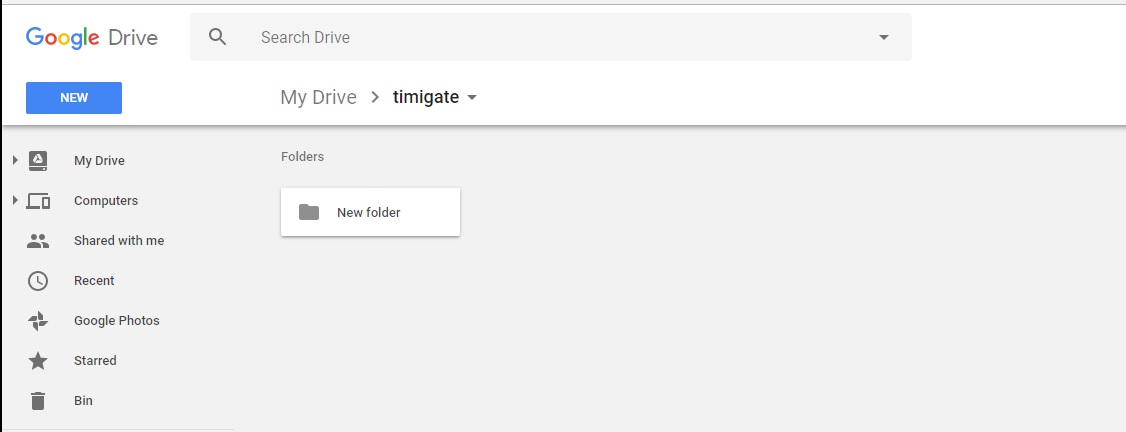
Task: Open search options dropdown arrow
Action: 883,37
